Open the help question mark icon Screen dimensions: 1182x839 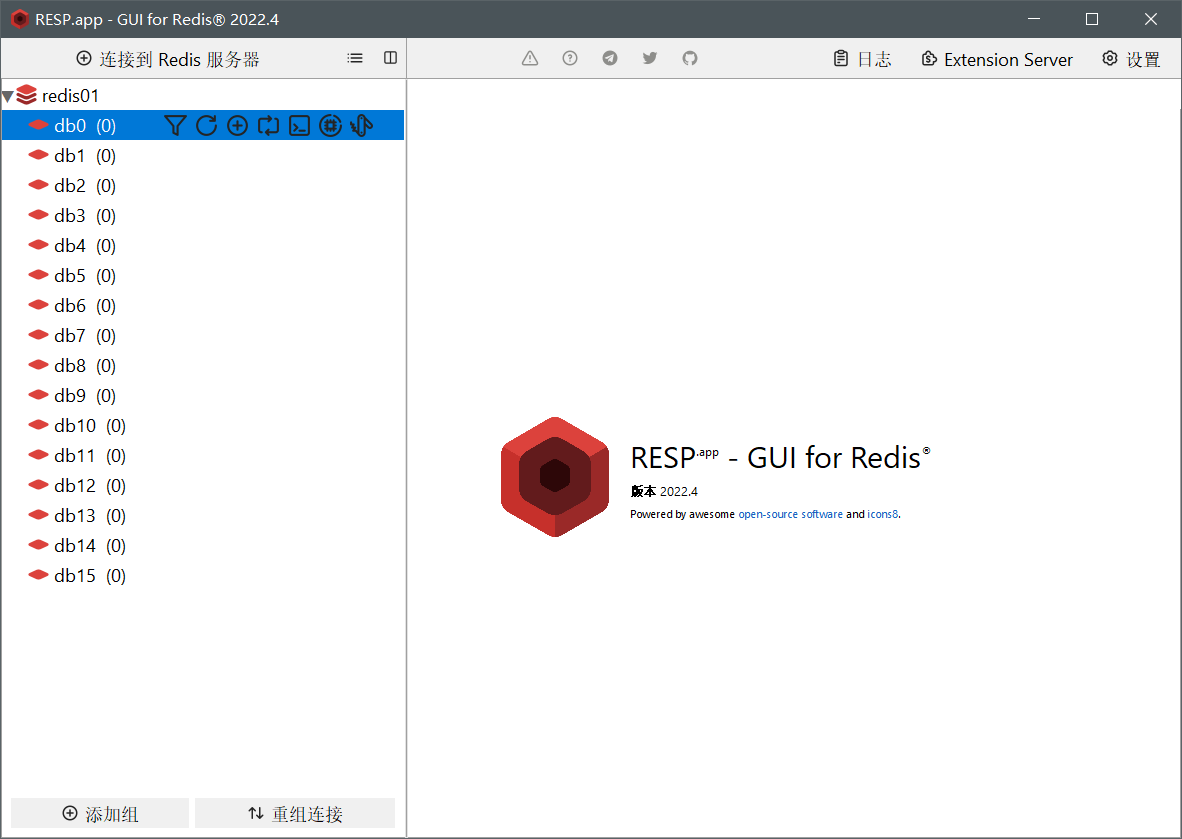(x=570, y=58)
